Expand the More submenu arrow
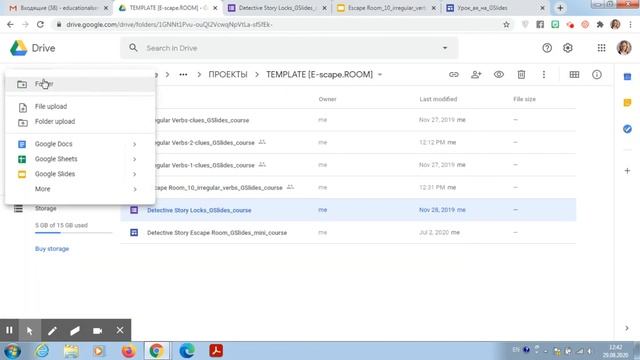 pos(134,189)
